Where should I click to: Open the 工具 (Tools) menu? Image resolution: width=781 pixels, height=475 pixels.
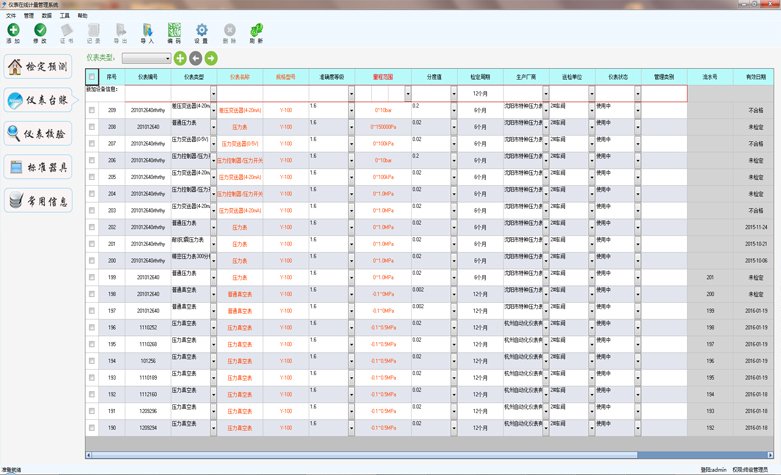(65, 16)
